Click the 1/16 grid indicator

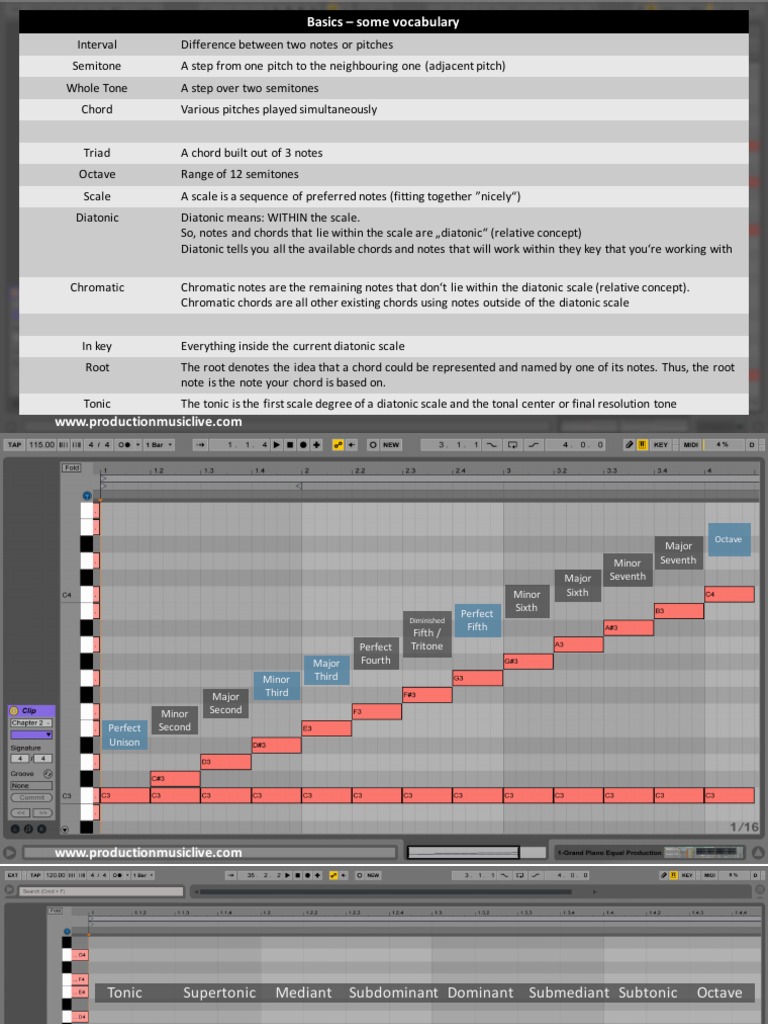tap(744, 827)
